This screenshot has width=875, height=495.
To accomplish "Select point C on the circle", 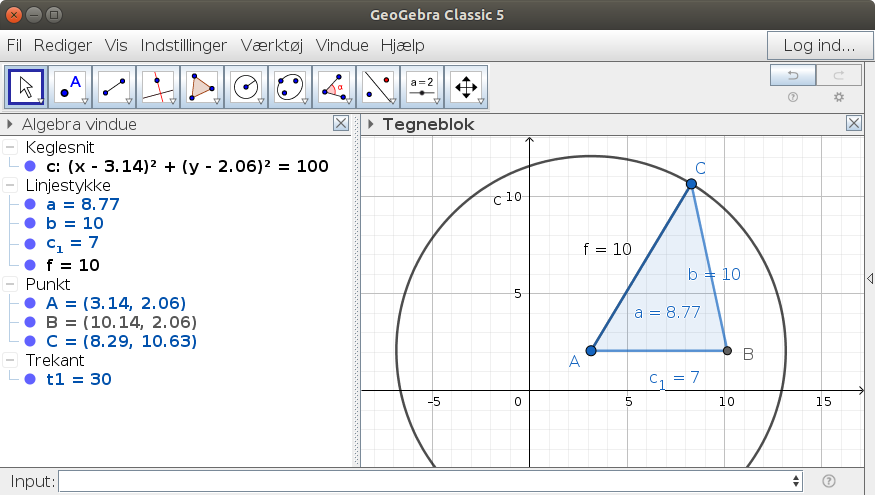I will coord(691,184).
